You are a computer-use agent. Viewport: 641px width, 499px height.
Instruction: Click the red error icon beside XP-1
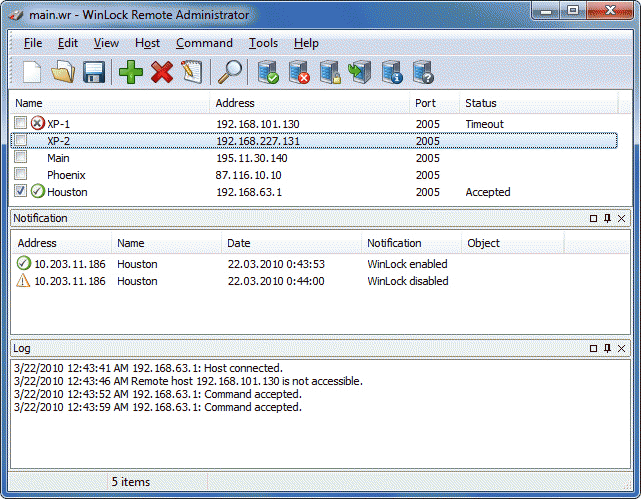[x=38, y=123]
